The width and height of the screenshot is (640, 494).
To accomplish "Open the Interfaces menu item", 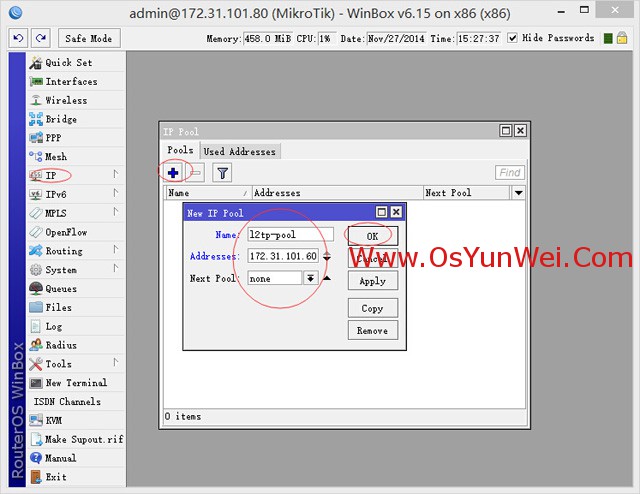I will pyautogui.click(x=76, y=82).
